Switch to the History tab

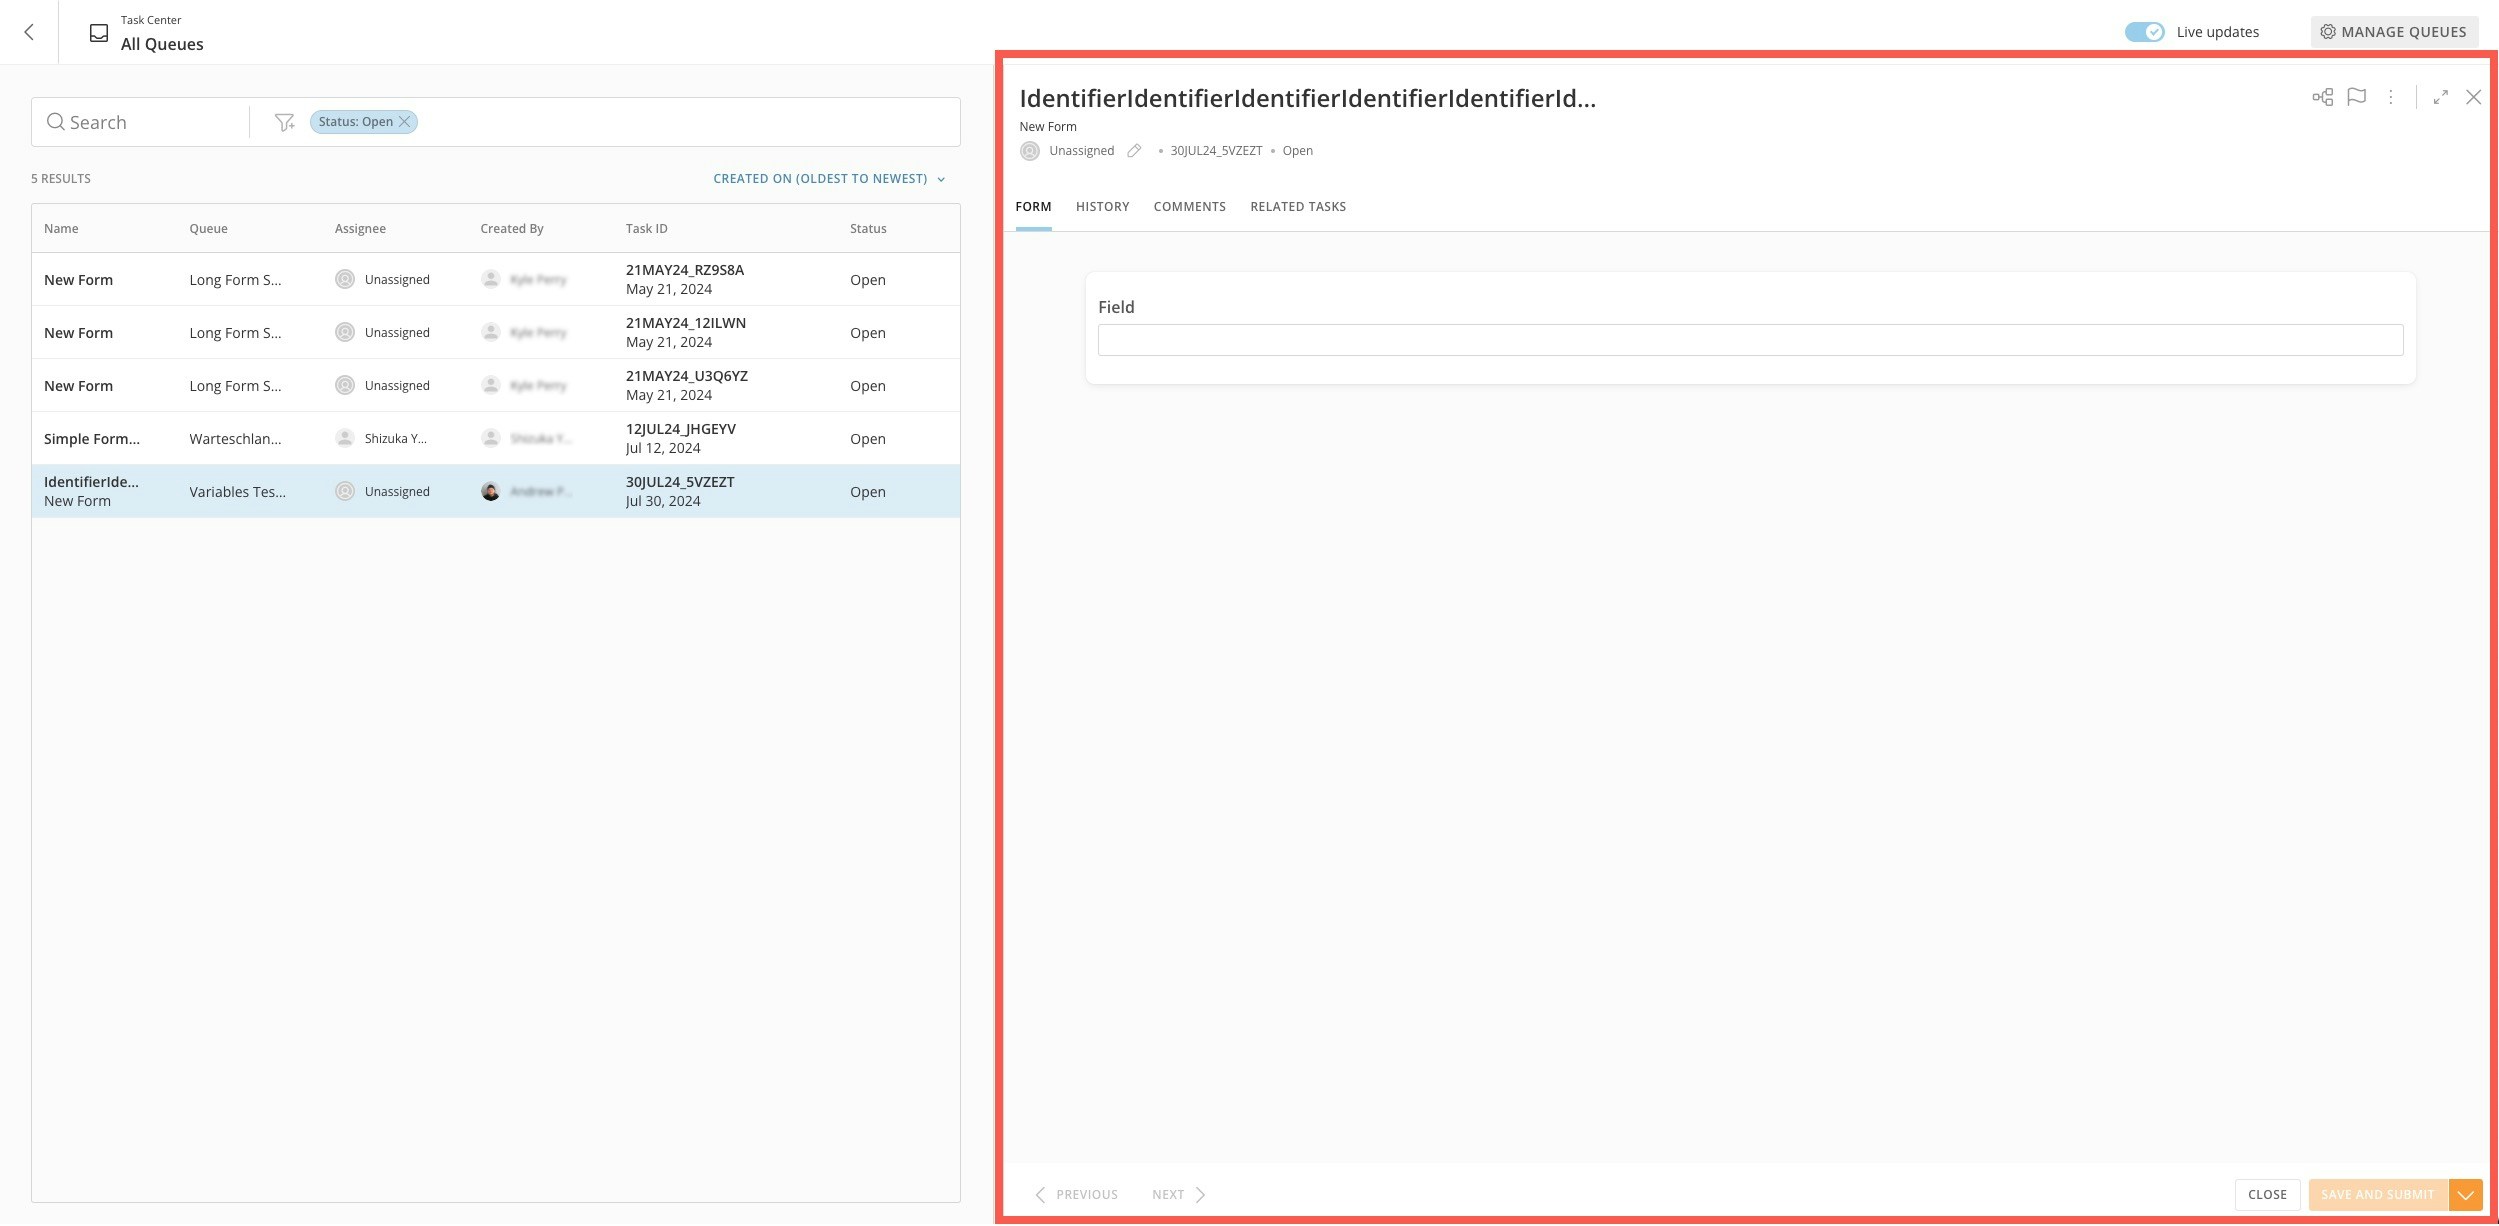[x=1102, y=207]
